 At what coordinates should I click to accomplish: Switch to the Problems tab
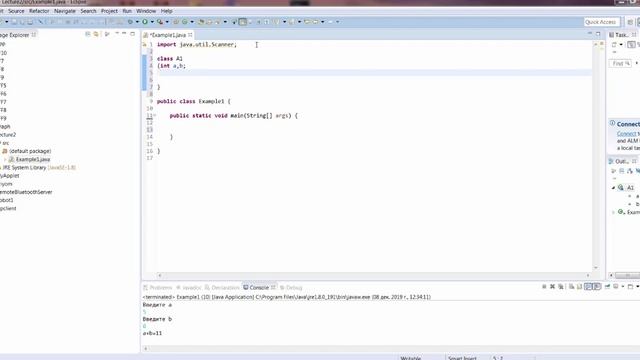tap(158, 287)
